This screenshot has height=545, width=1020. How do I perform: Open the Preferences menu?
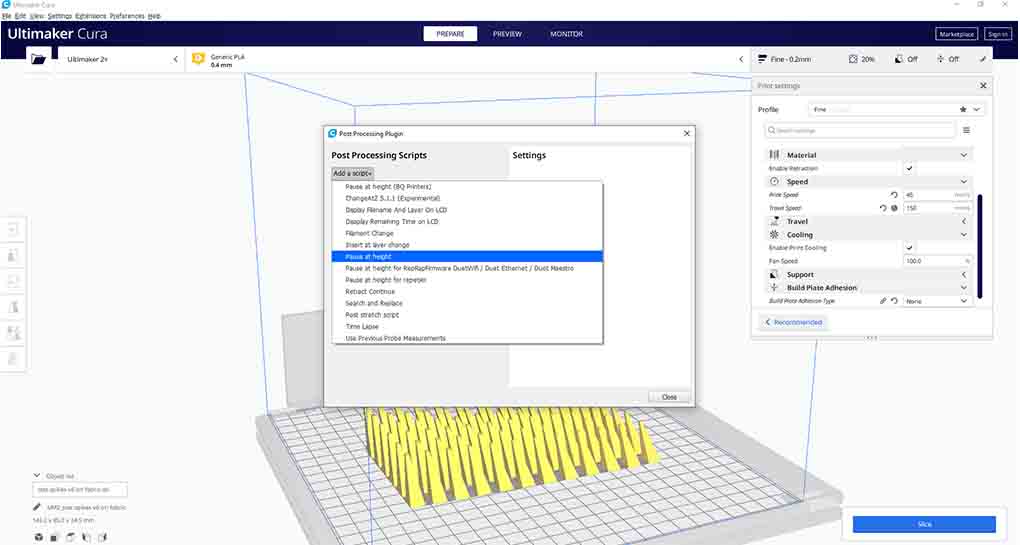coord(126,16)
